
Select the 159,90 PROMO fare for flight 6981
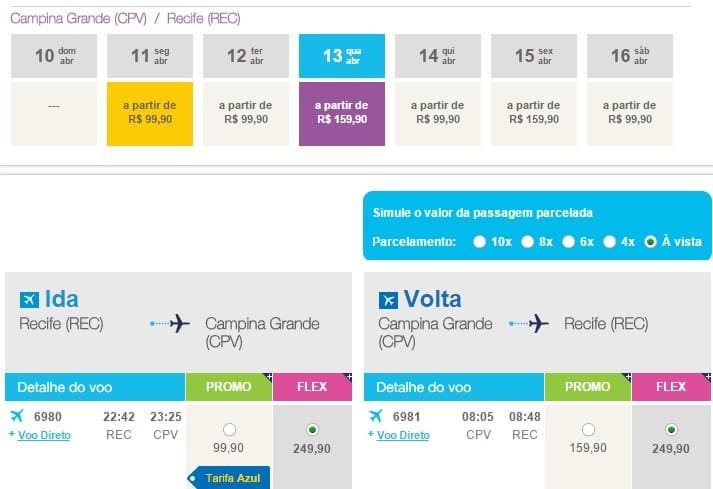click(x=588, y=429)
